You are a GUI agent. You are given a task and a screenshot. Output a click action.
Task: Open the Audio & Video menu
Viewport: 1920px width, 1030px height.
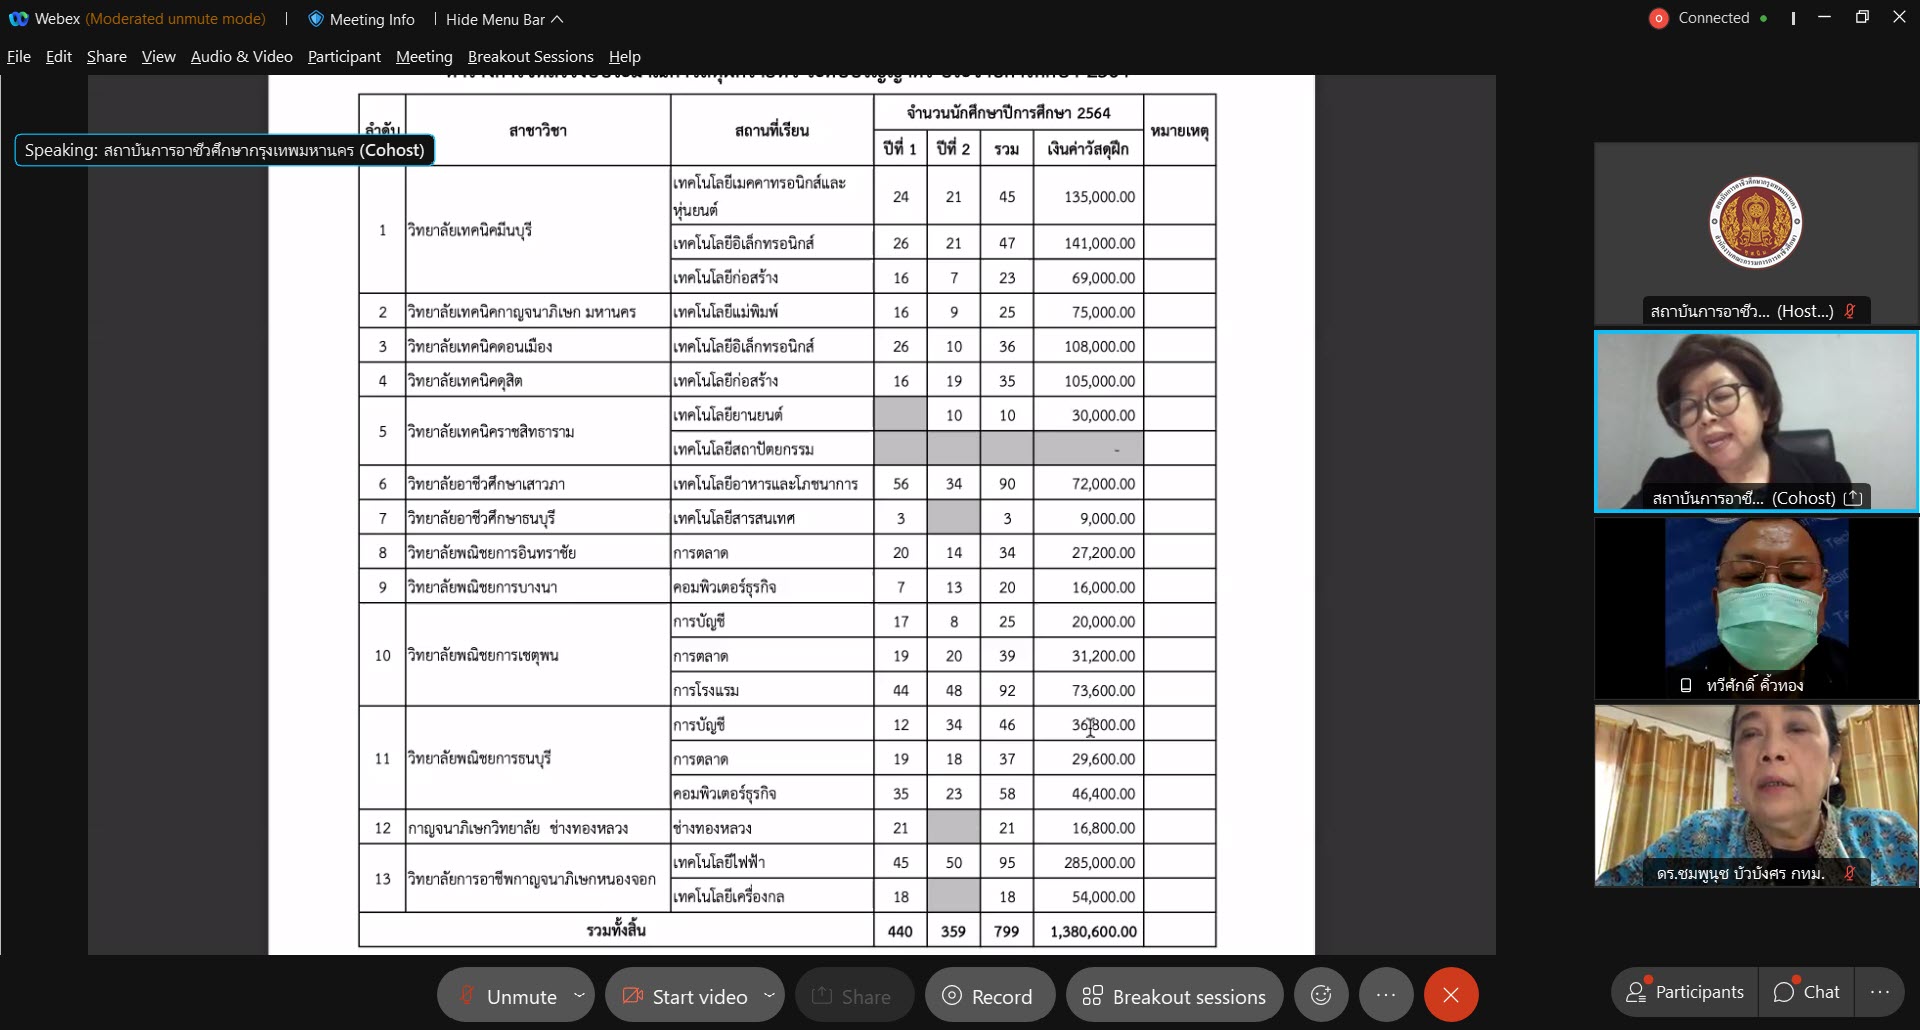(242, 56)
